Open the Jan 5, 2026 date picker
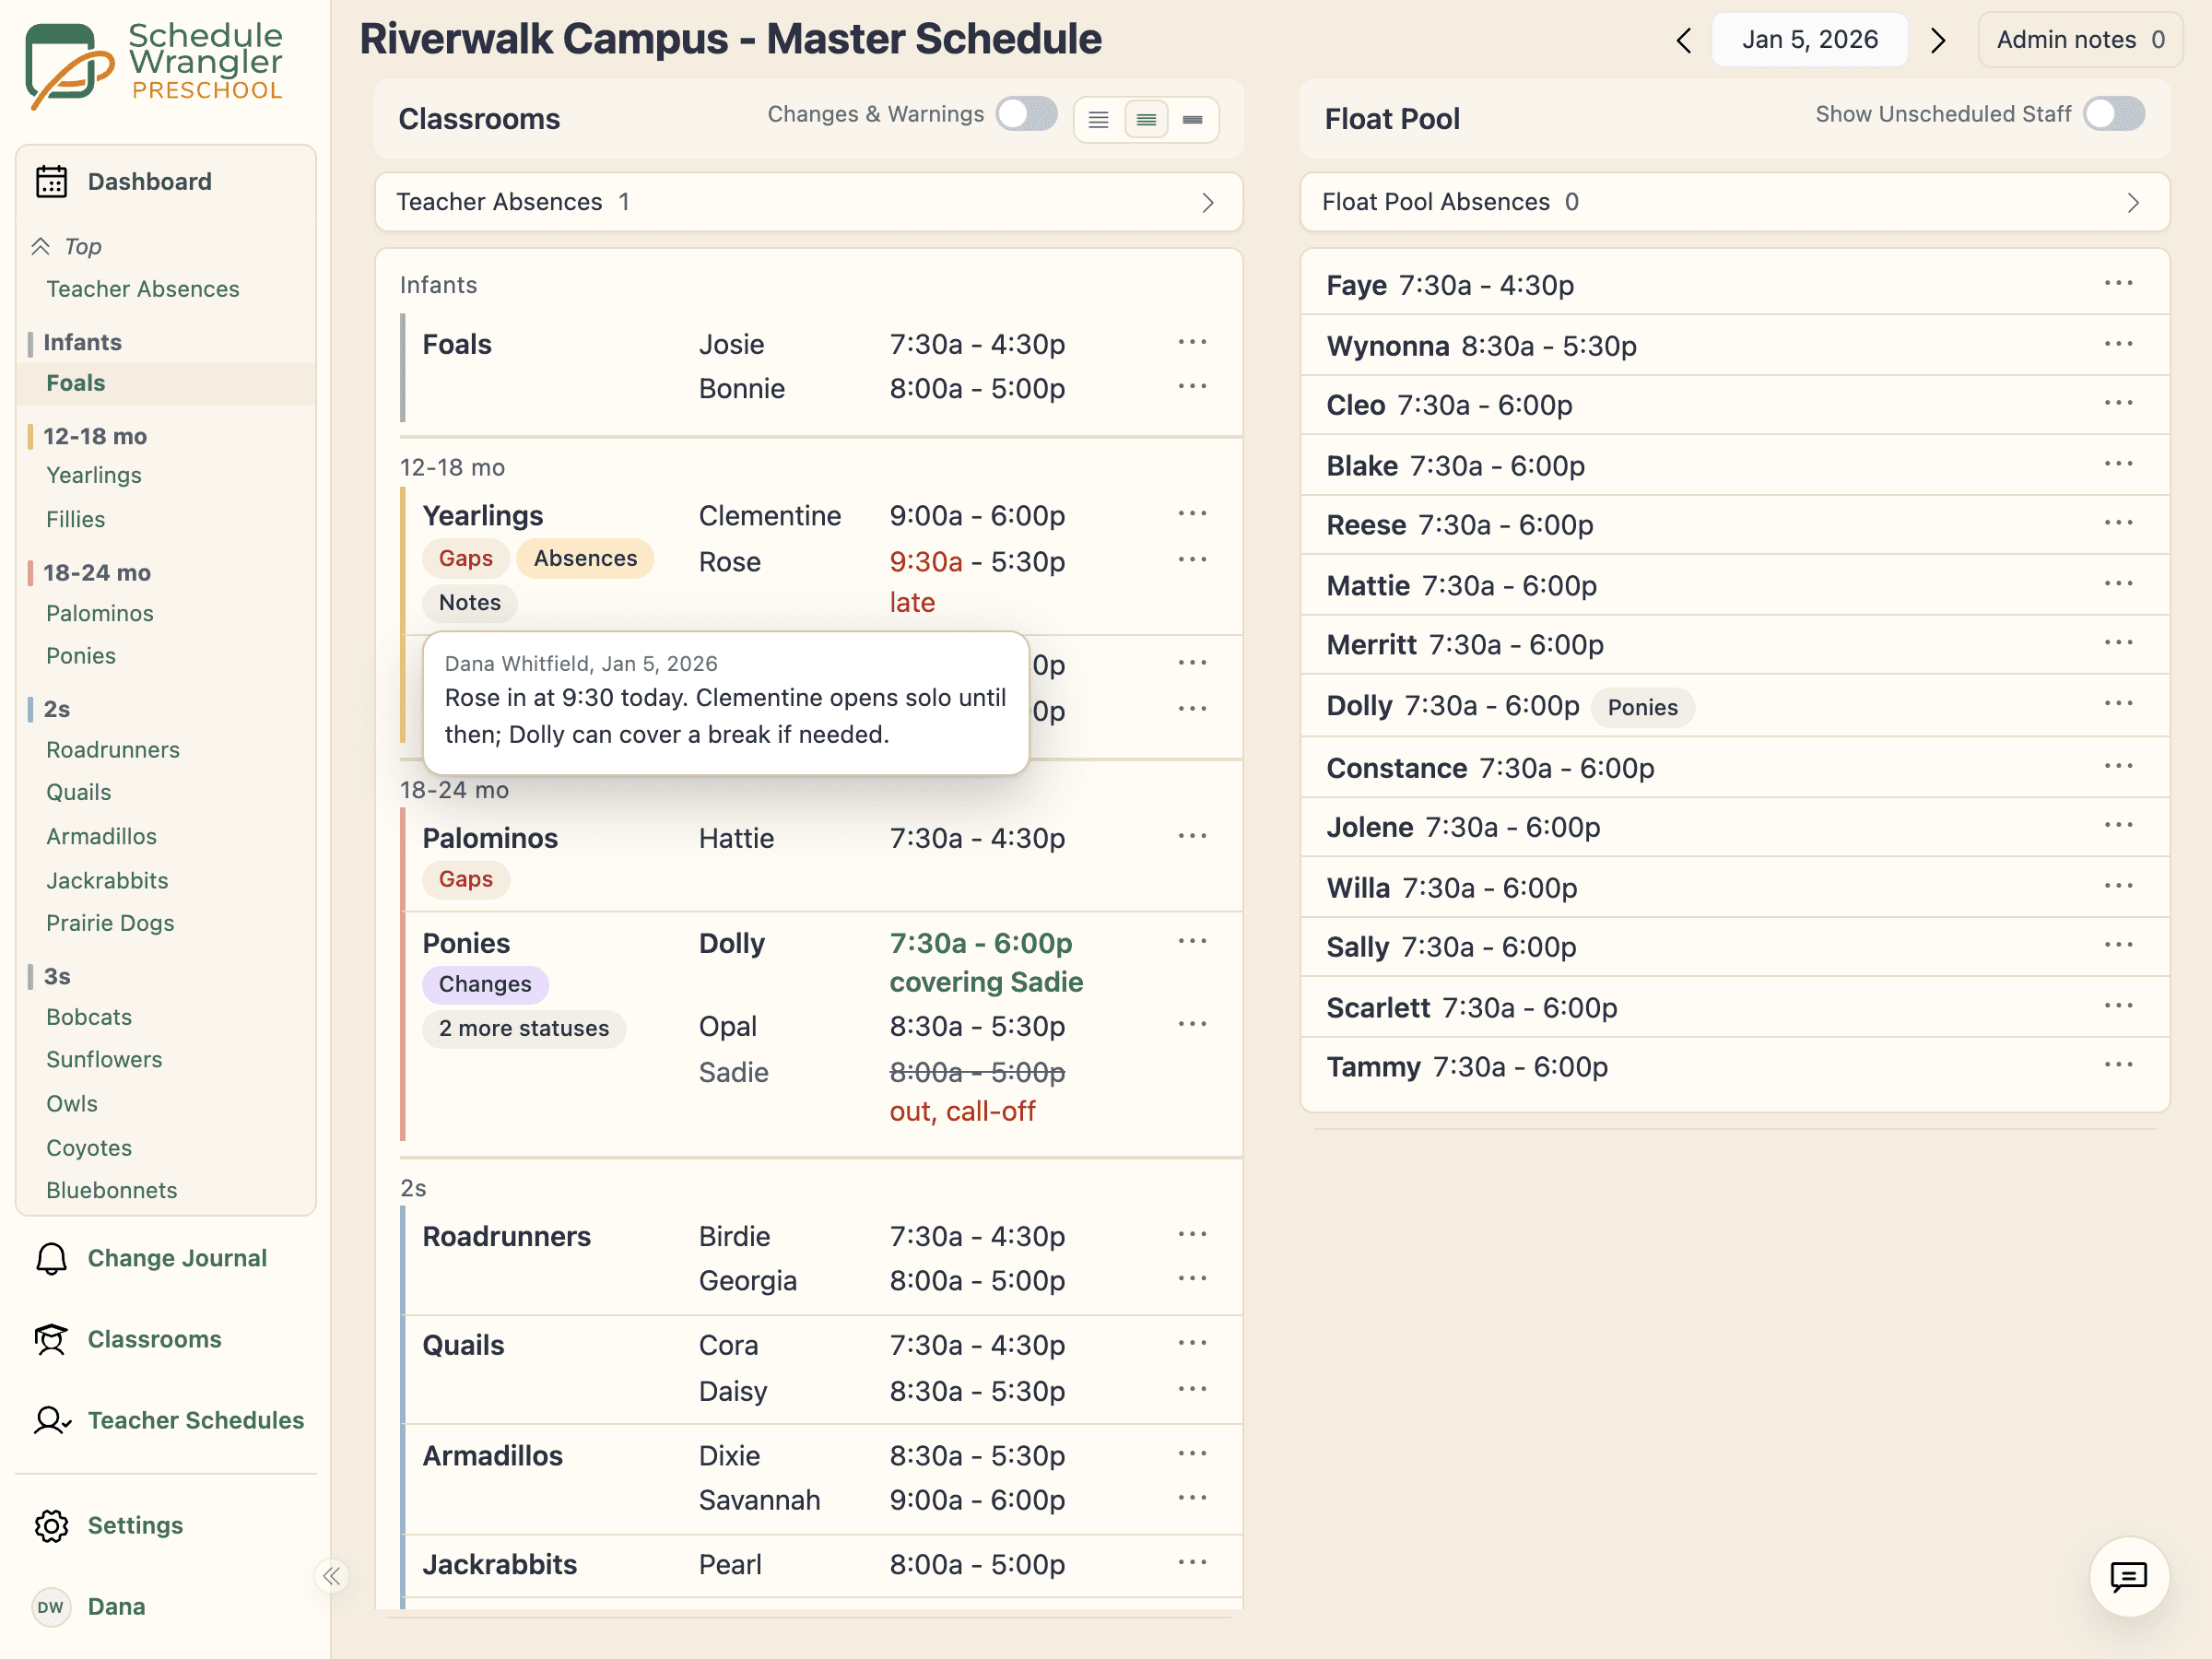 coord(1810,40)
